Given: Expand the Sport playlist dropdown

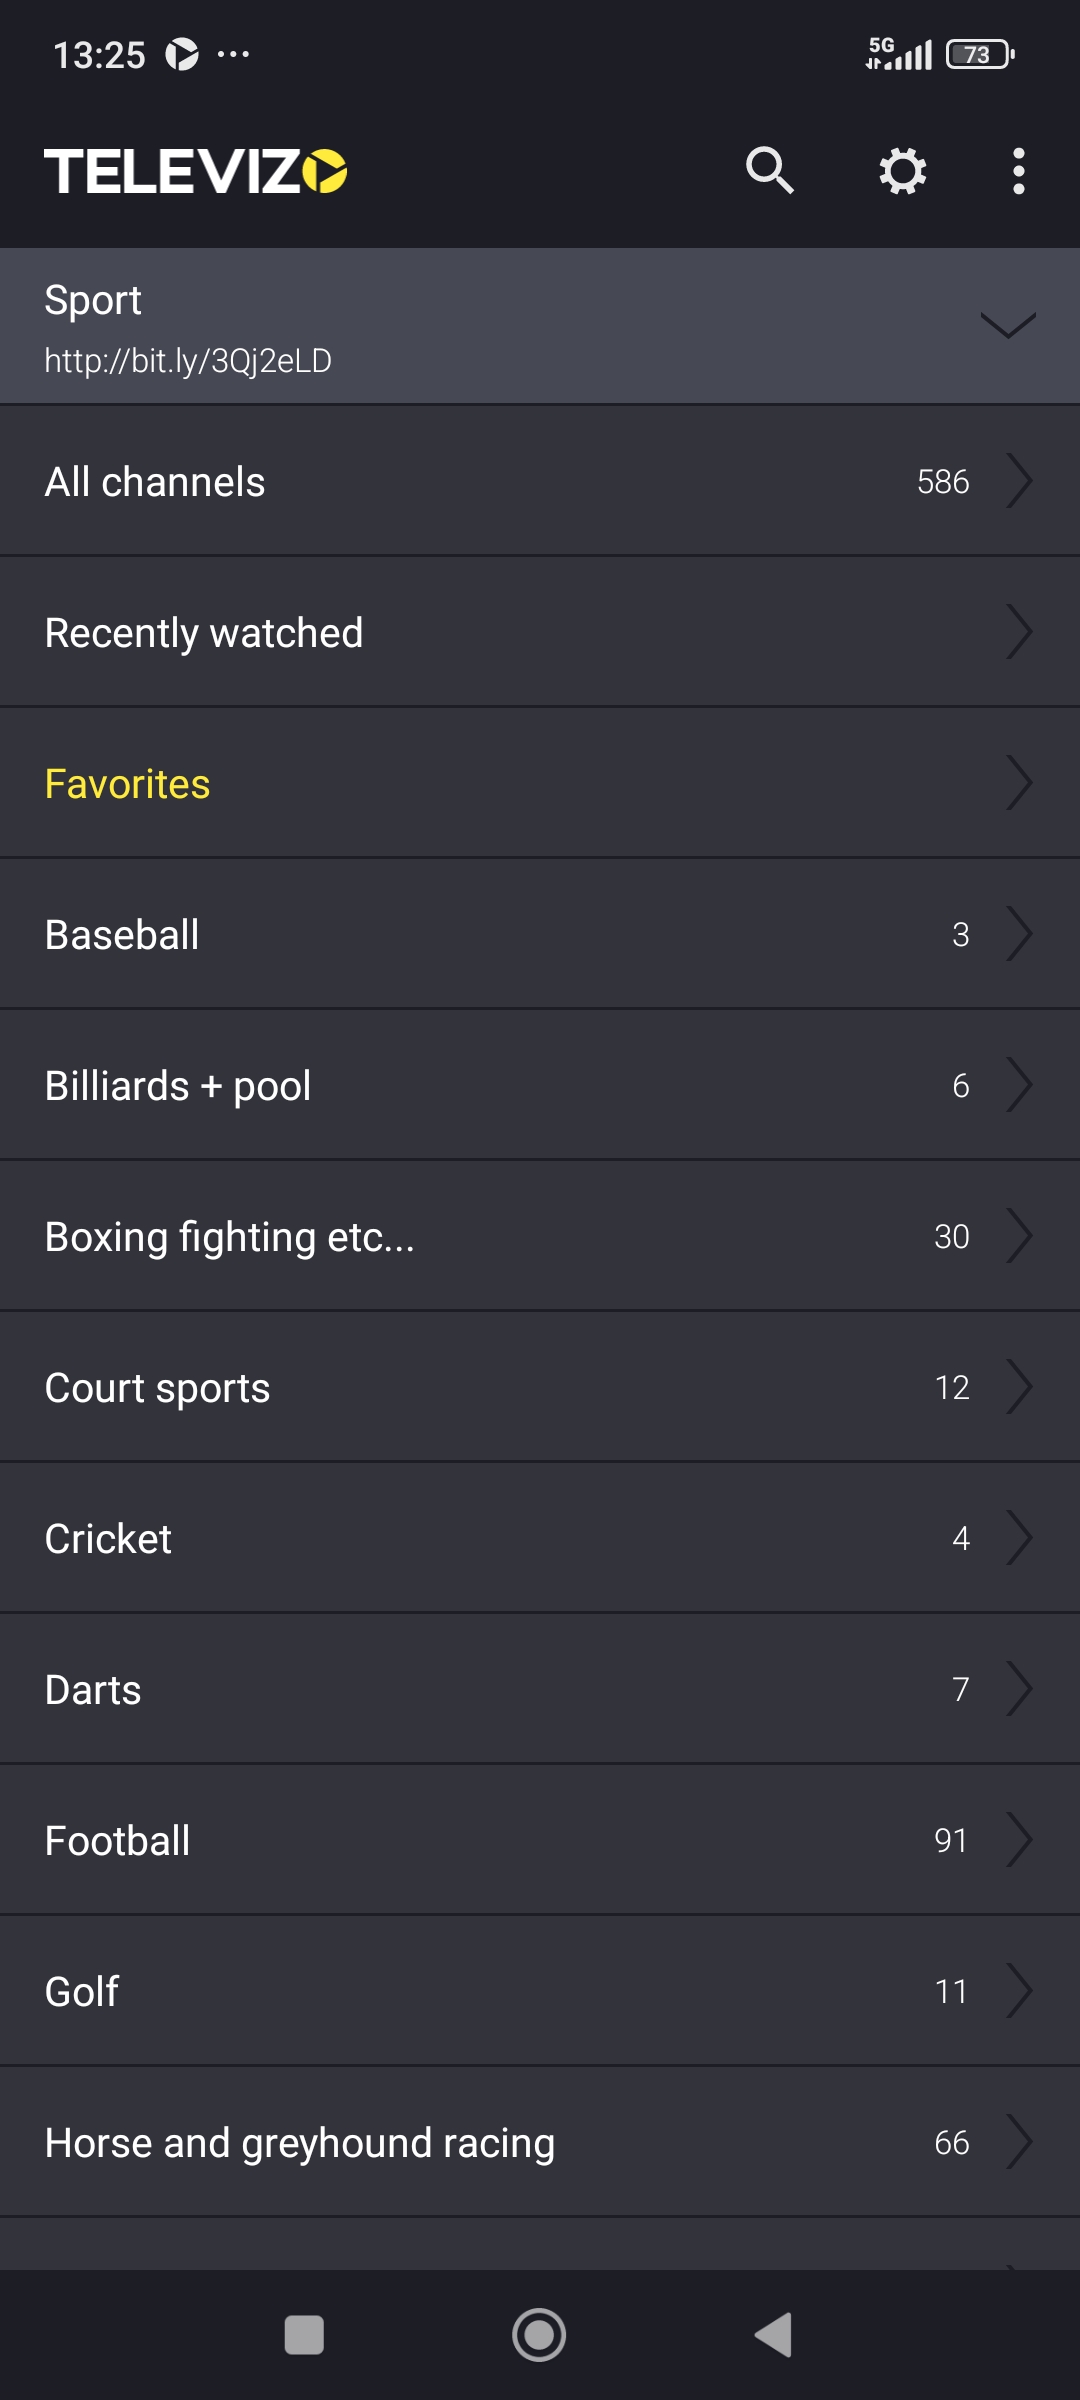Looking at the screenshot, I should [x=1008, y=326].
